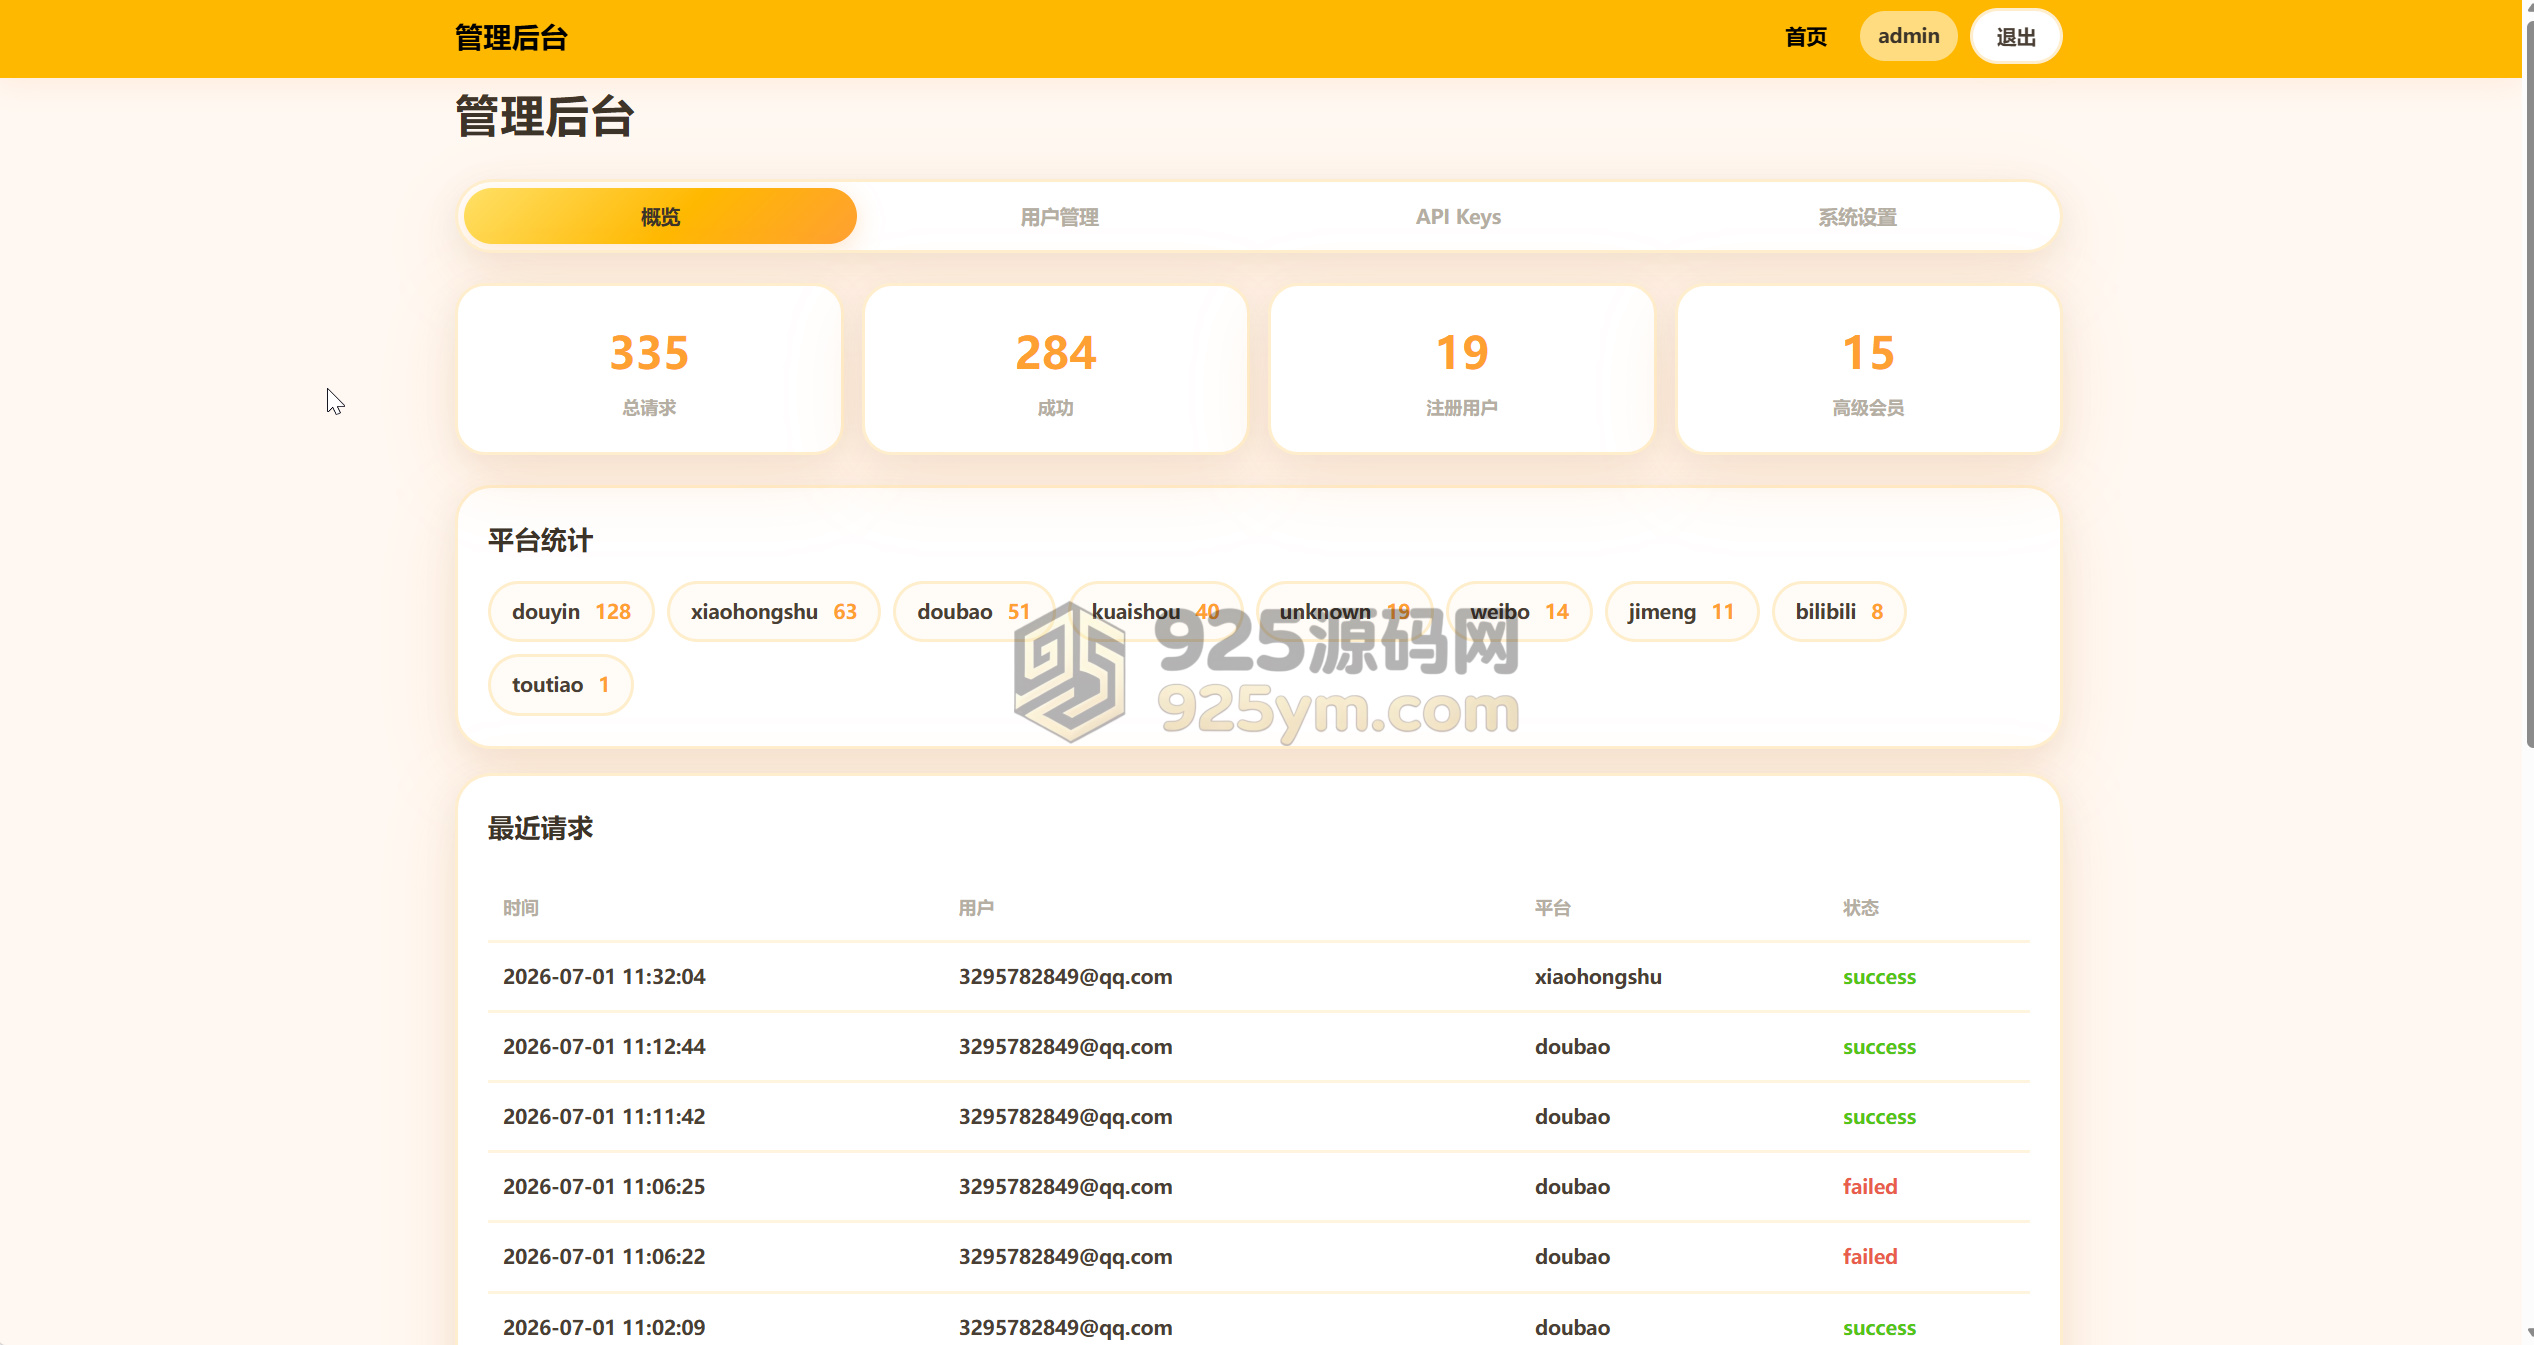Click the admin user badge
Viewport: 2534px width, 1345px height.
pos(1908,36)
